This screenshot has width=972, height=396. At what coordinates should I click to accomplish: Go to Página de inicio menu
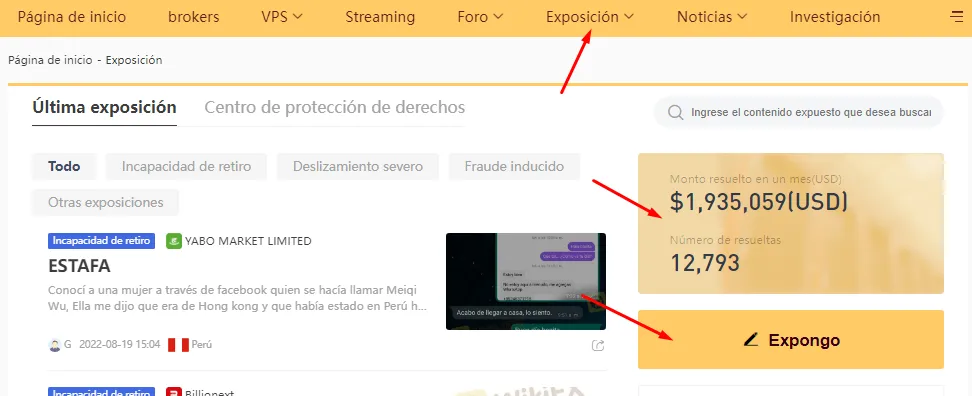point(72,17)
